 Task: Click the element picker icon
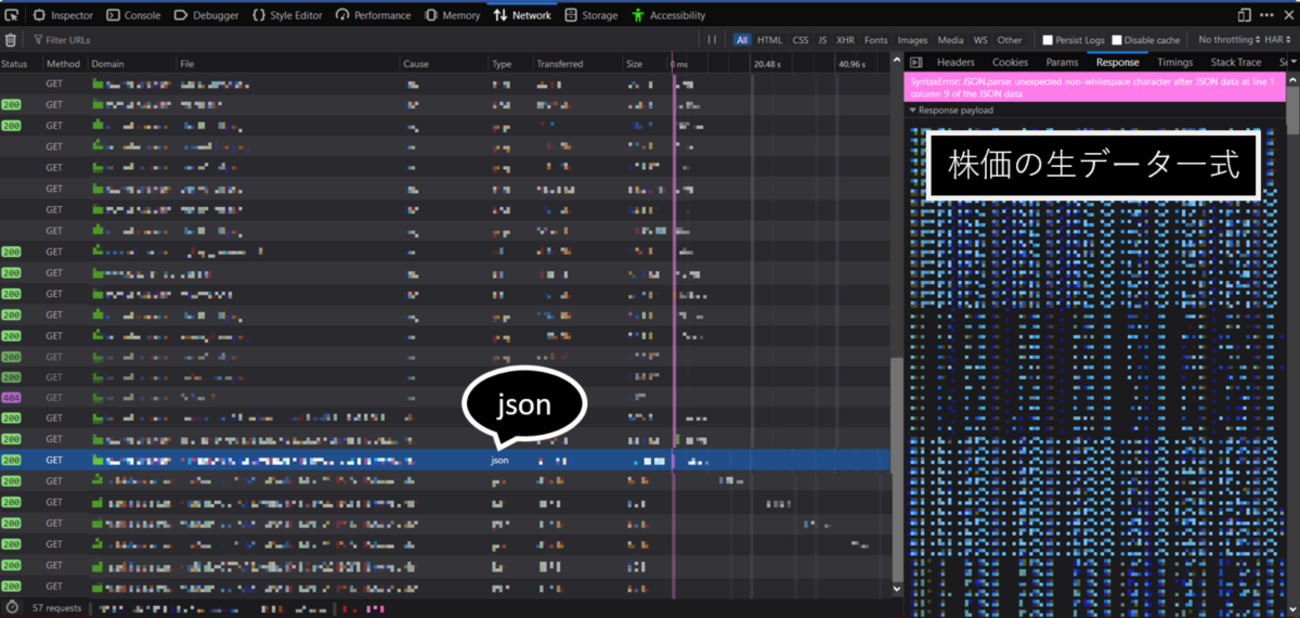(12, 15)
